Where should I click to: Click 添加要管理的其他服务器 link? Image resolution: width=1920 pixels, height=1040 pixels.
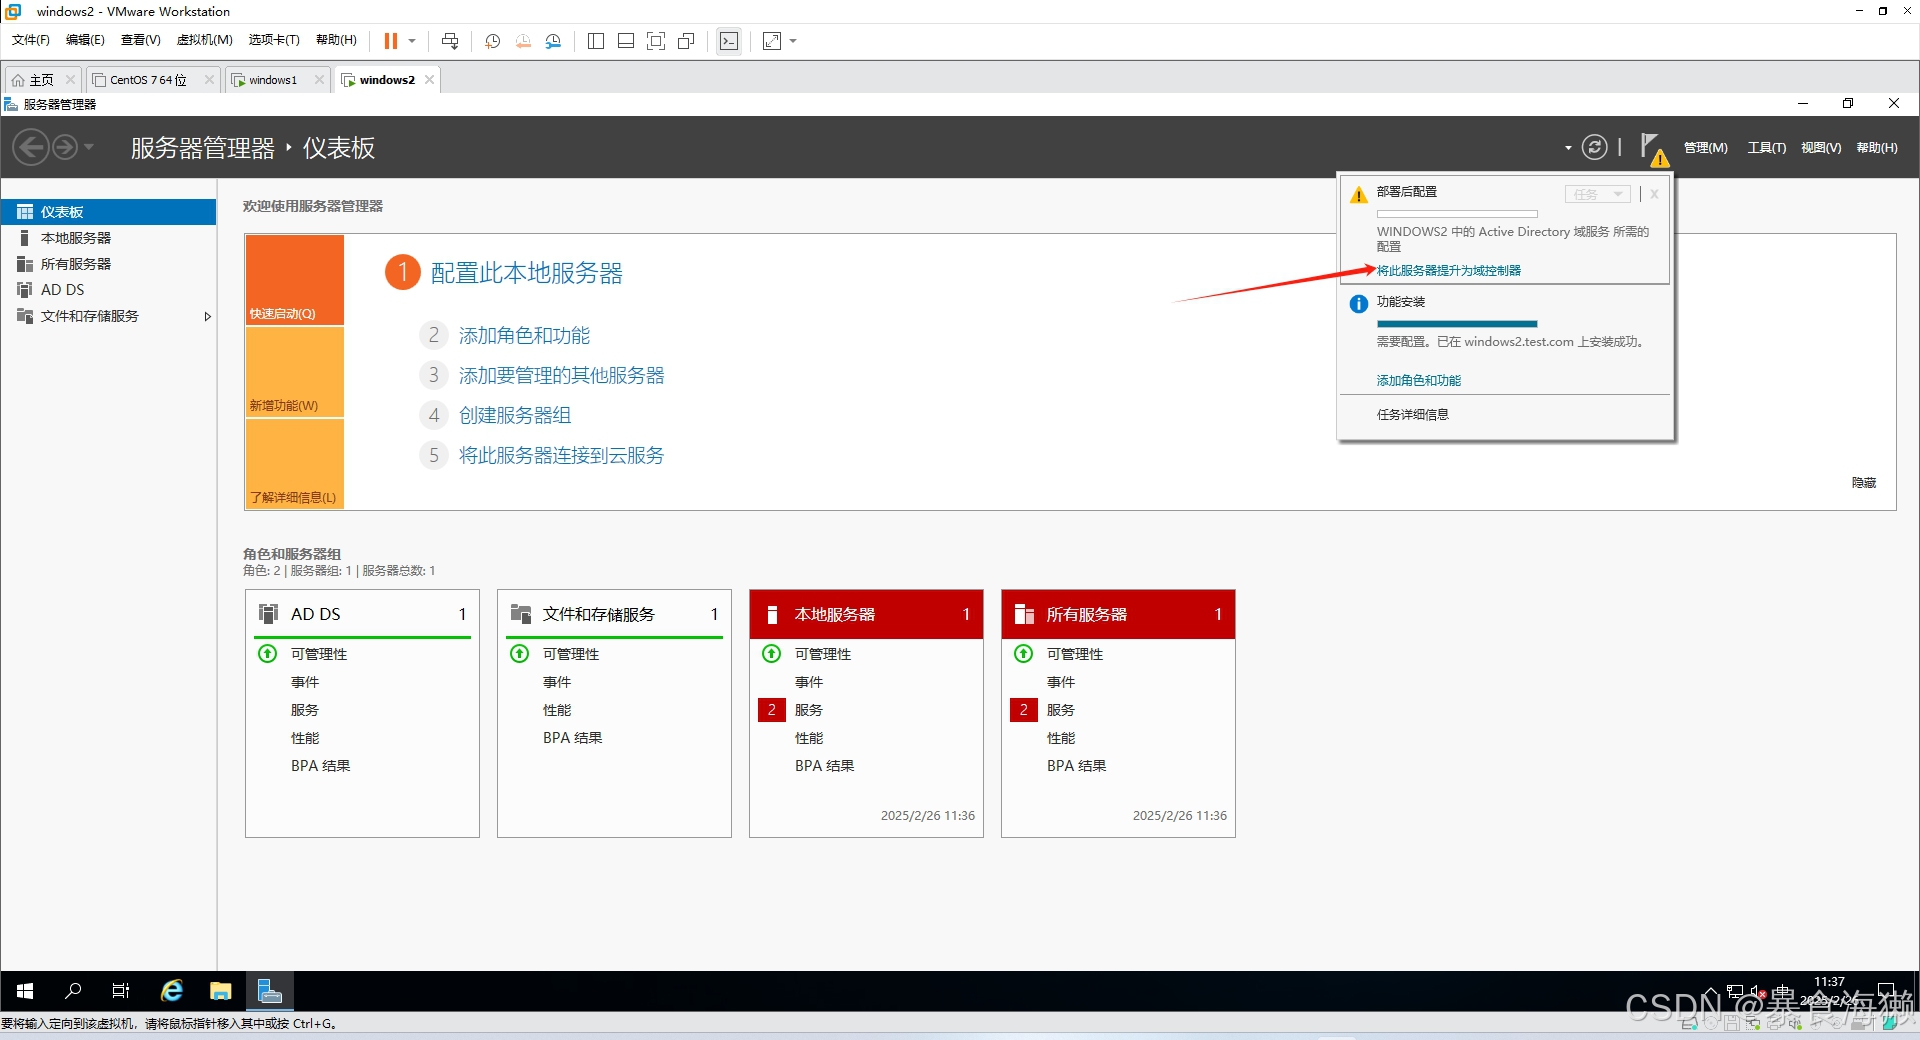pos(561,376)
